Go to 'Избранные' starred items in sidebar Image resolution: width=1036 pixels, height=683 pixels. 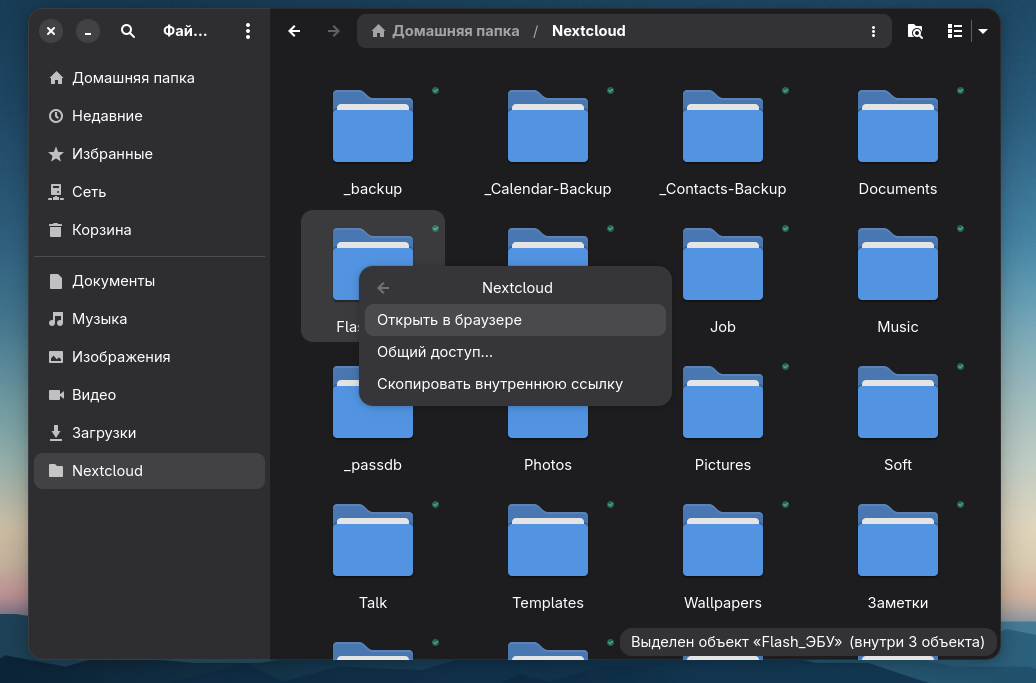tap(112, 154)
